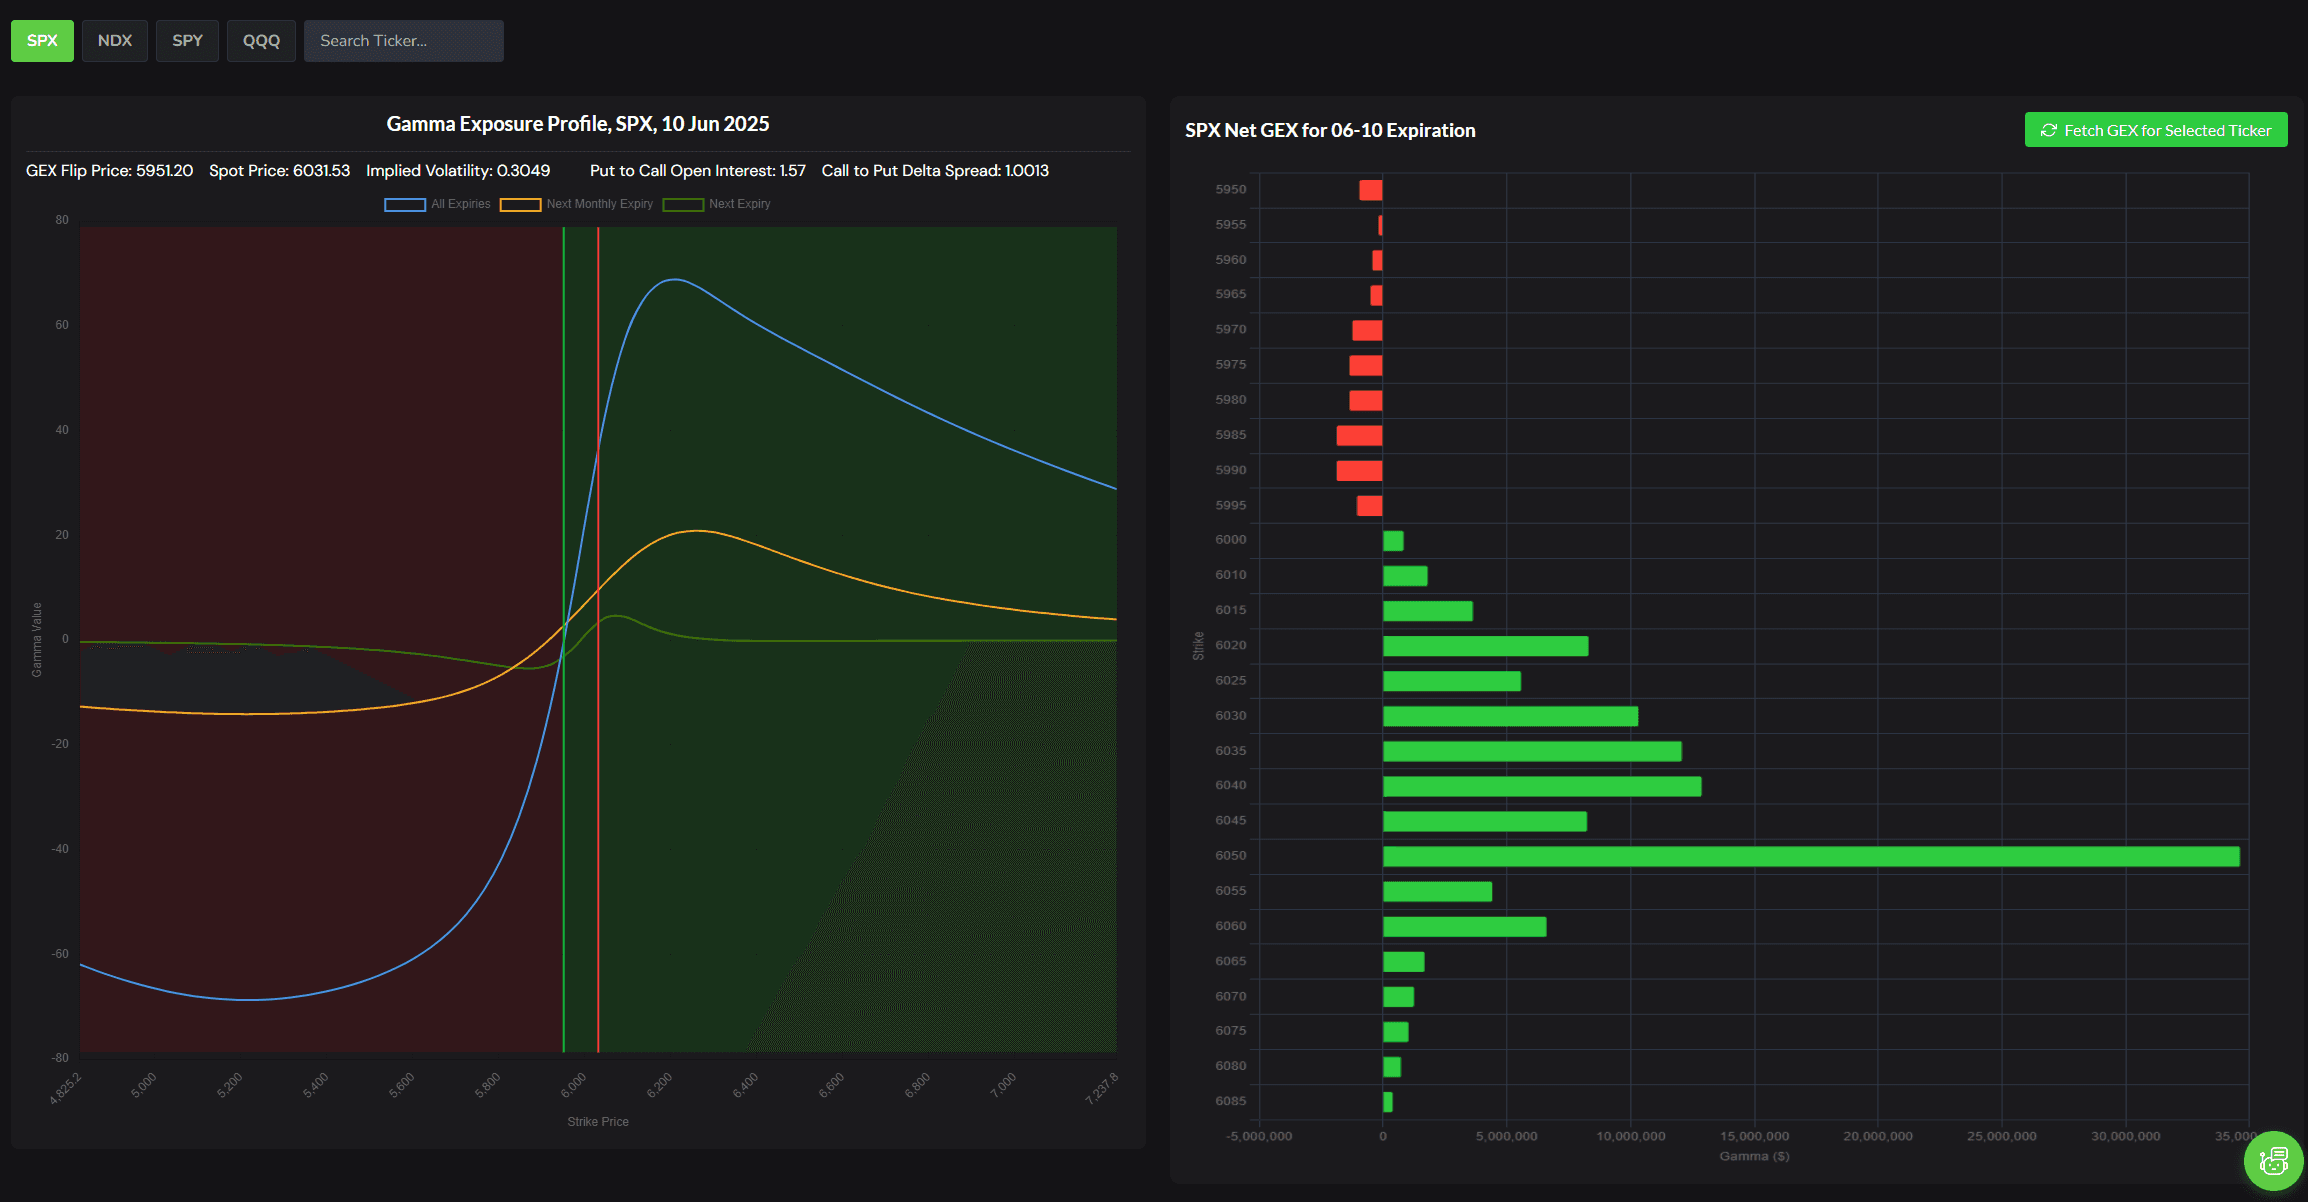
Task: Select the green bar at strike 6030
Action: (x=1510, y=716)
